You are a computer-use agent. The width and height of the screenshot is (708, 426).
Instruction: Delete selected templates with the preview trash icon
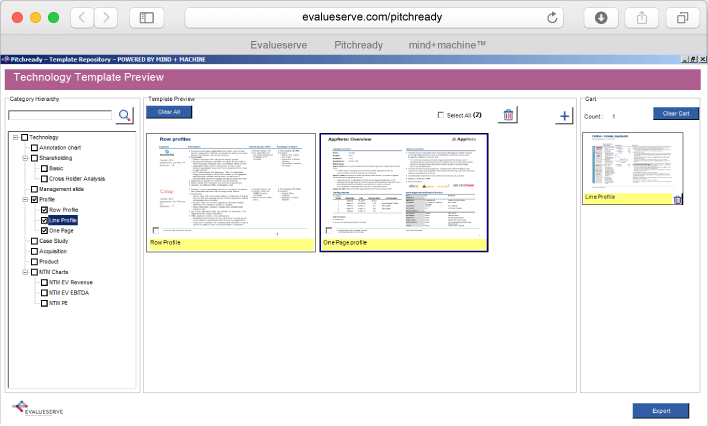(x=508, y=115)
